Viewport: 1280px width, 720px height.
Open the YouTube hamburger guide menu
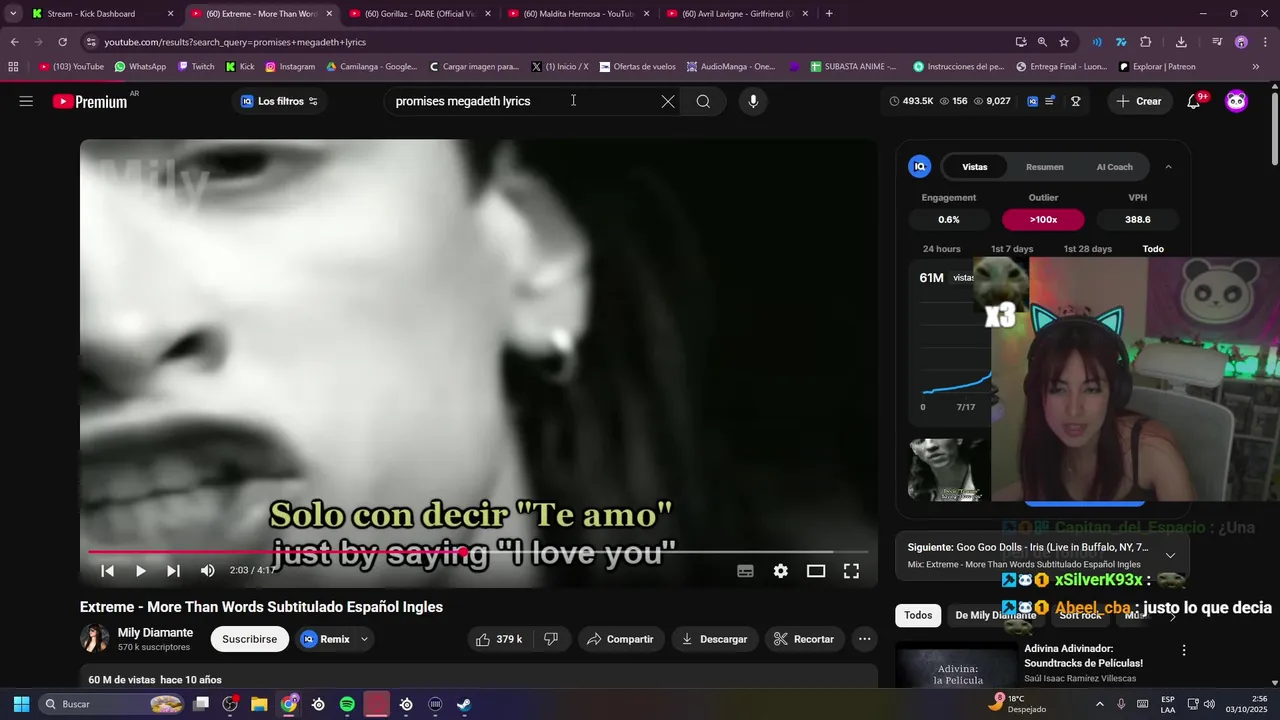click(26, 101)
